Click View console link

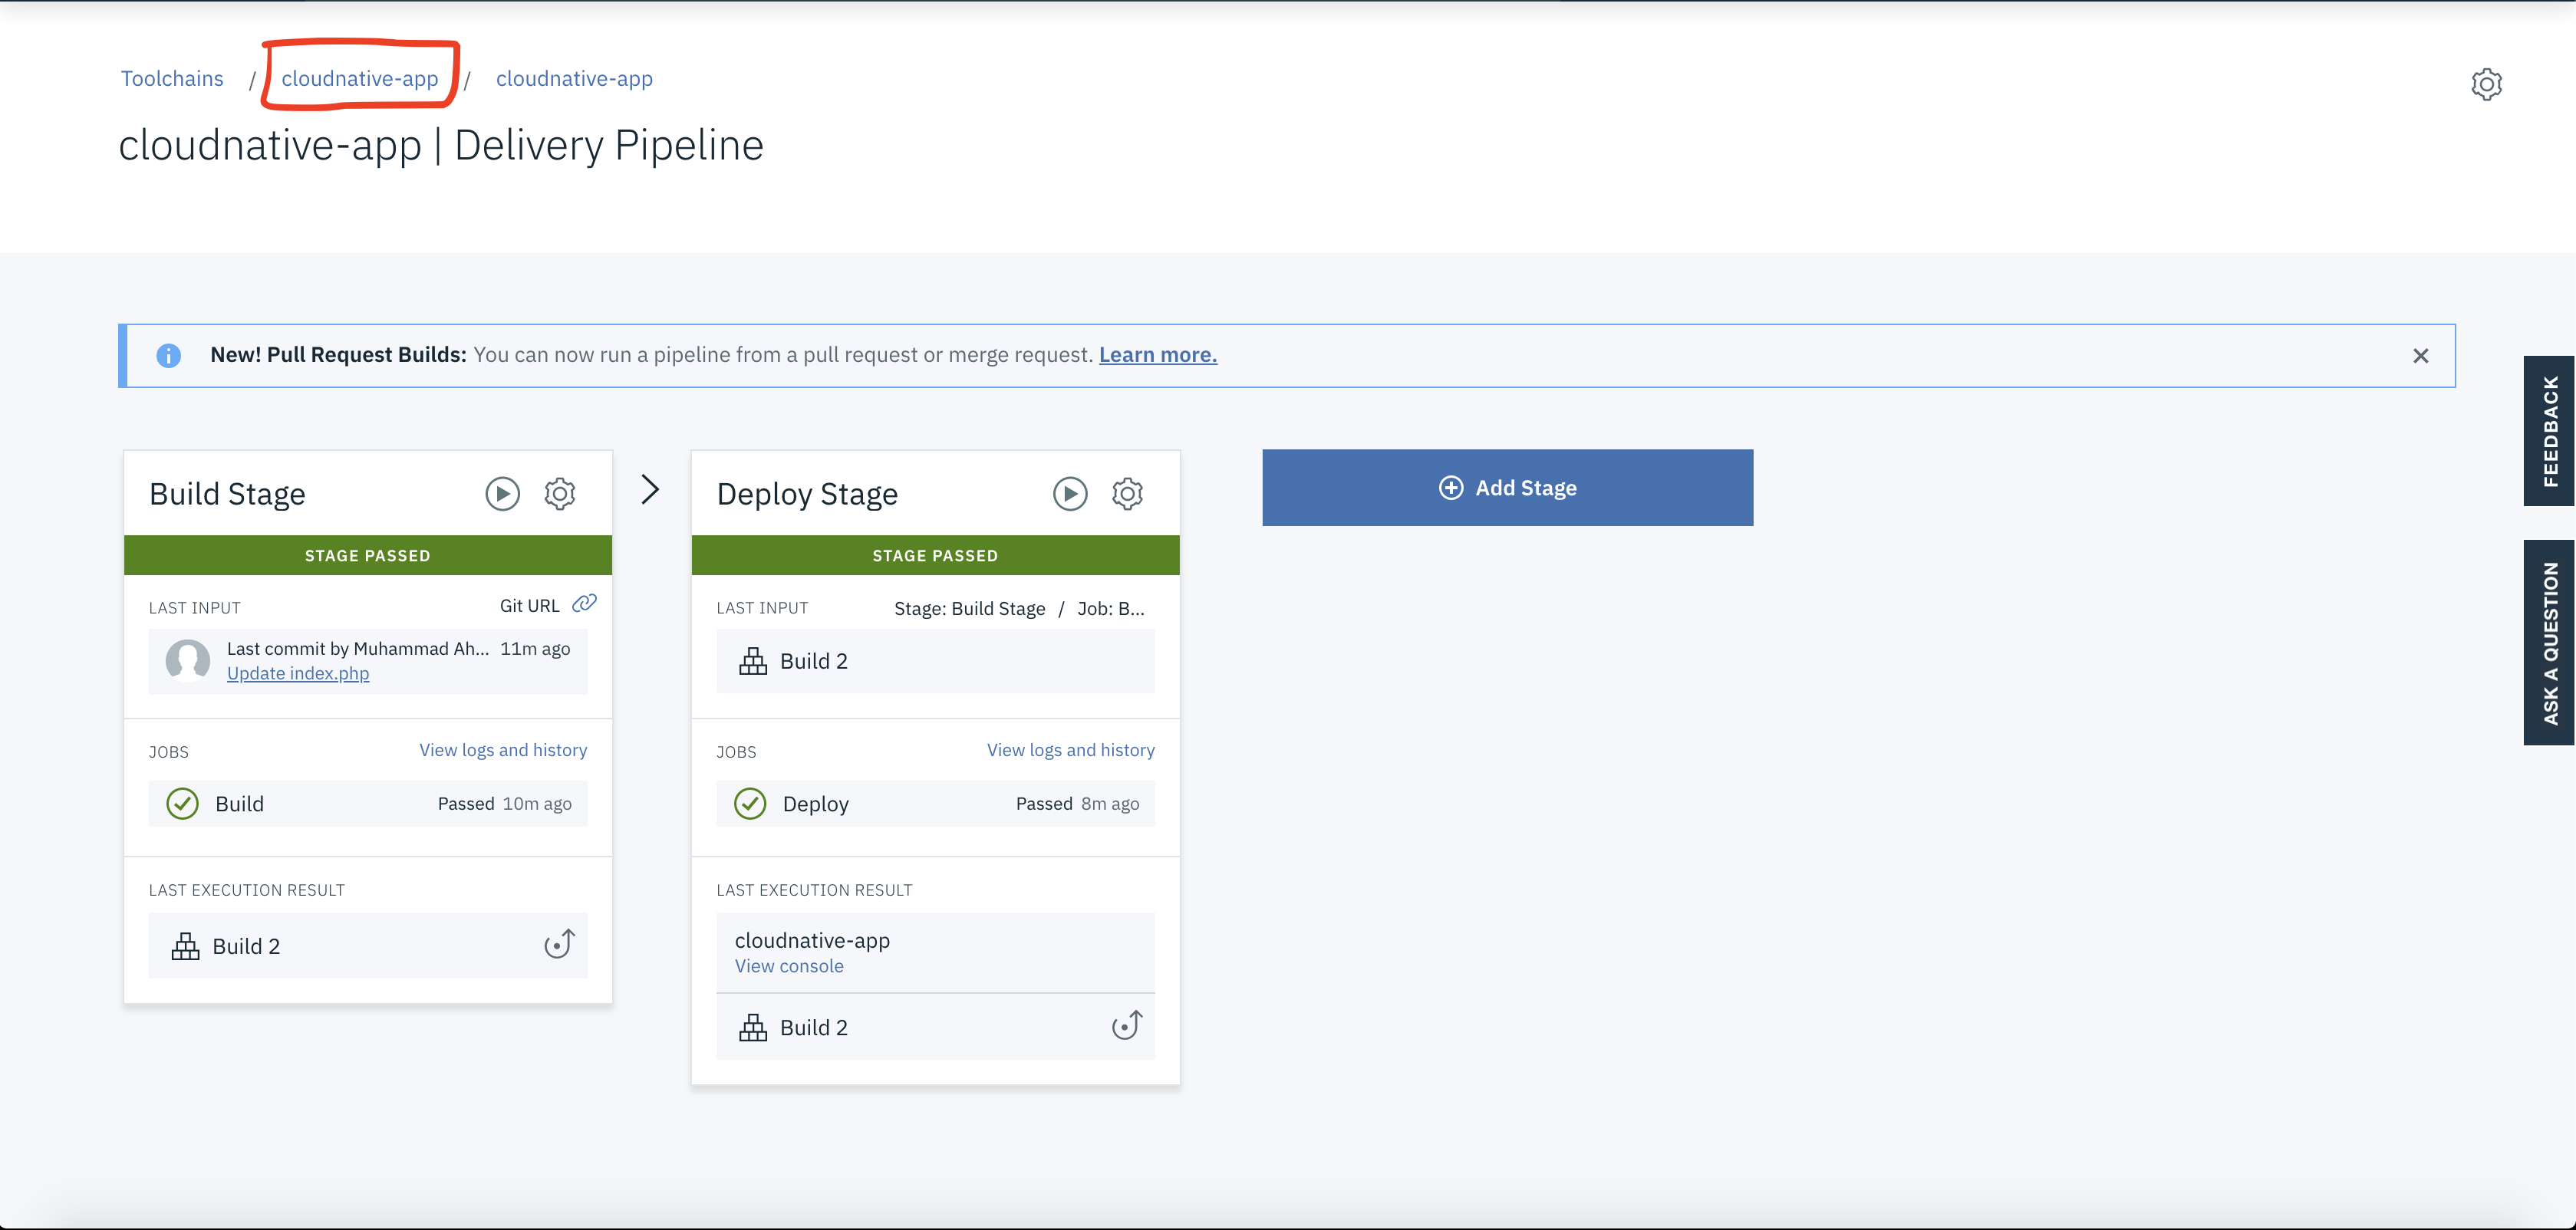coord(789,966)
